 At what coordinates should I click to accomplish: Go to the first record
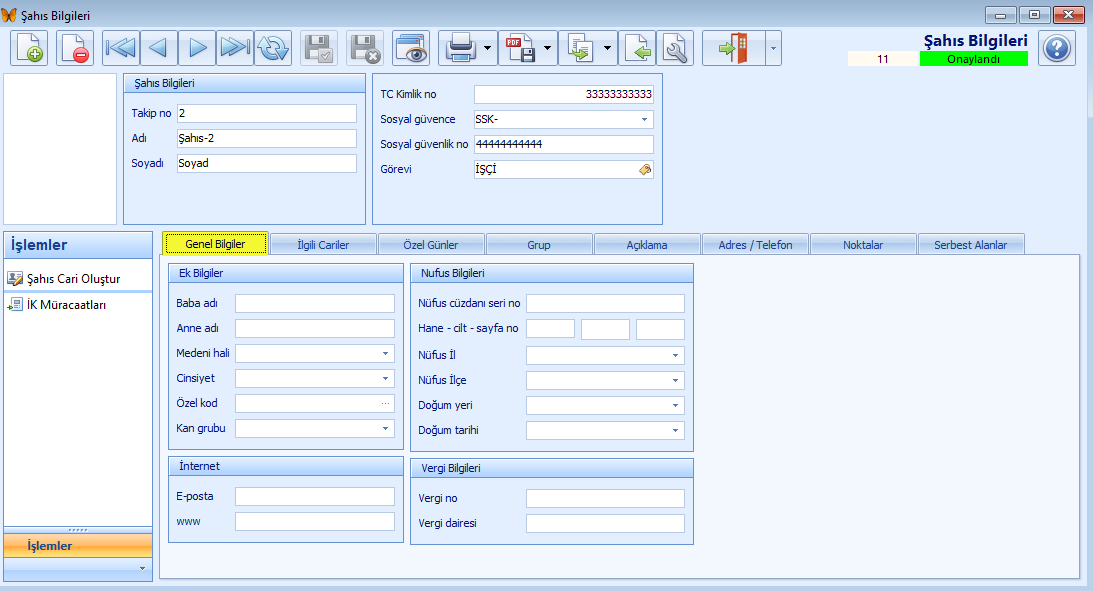pyautogui.click(x=120, y=48)
